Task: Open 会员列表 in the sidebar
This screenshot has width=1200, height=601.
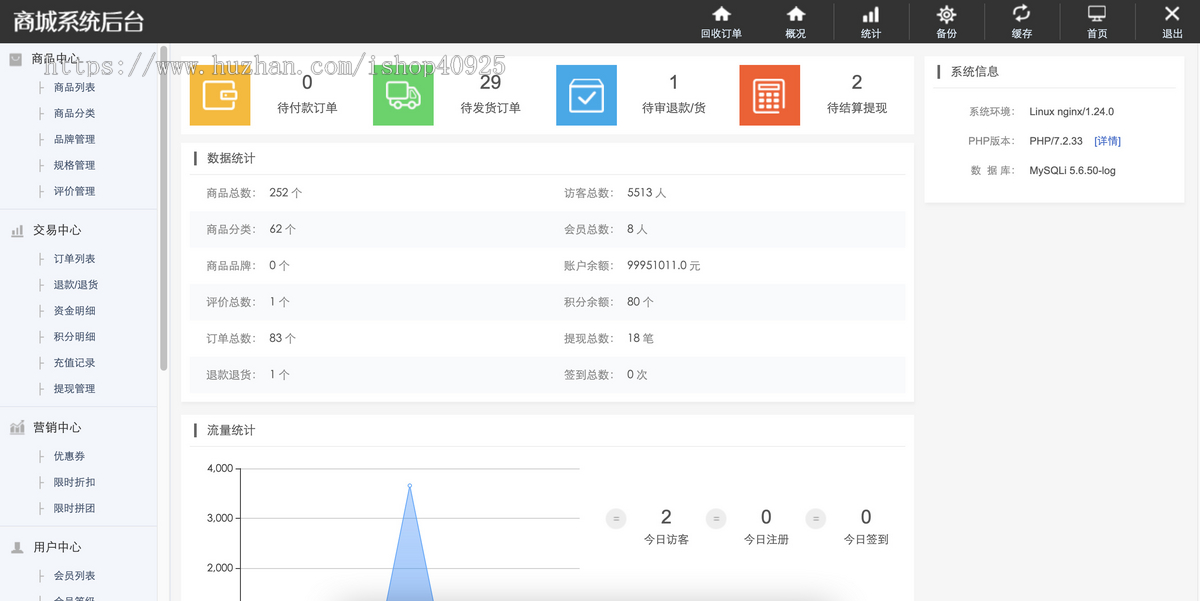Action: tap(75, 576)
